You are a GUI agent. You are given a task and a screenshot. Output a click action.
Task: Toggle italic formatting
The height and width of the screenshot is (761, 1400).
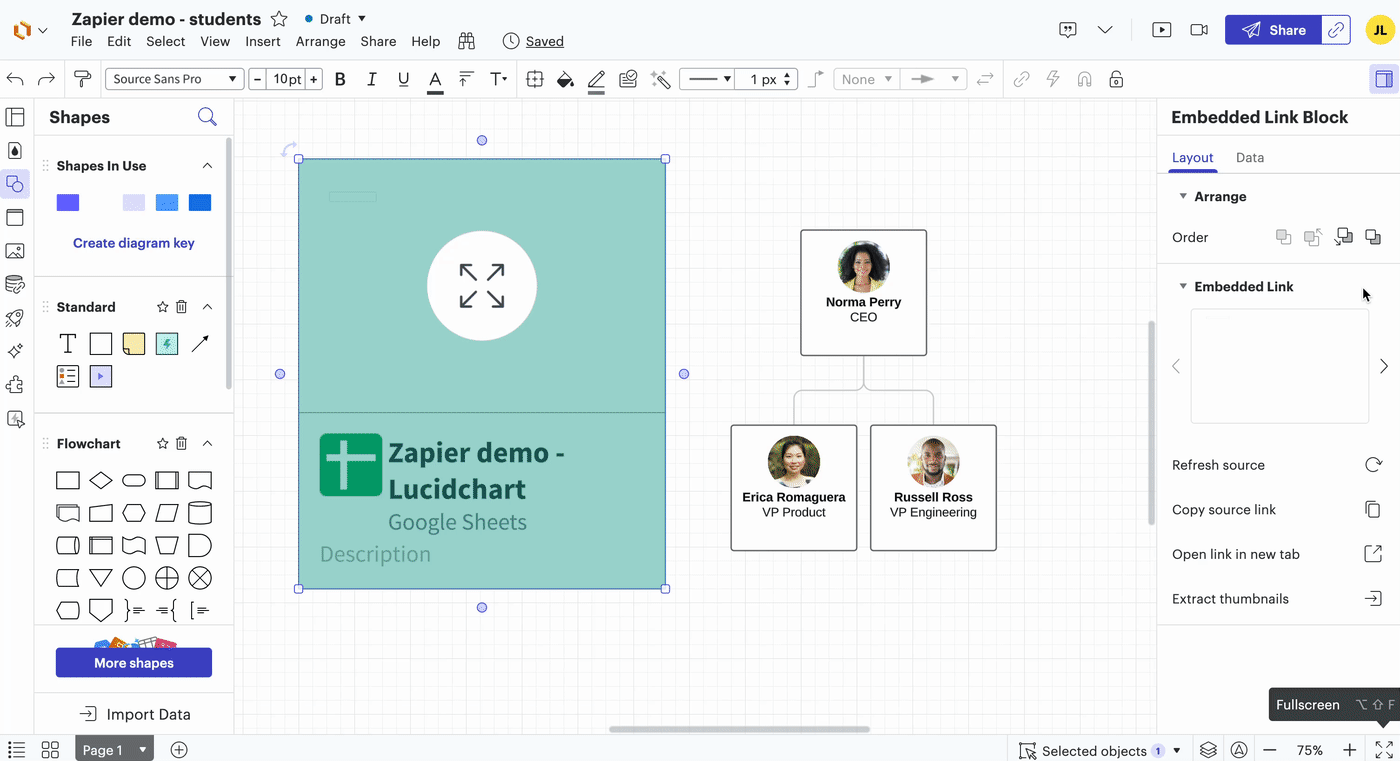(x=372, y=79)
